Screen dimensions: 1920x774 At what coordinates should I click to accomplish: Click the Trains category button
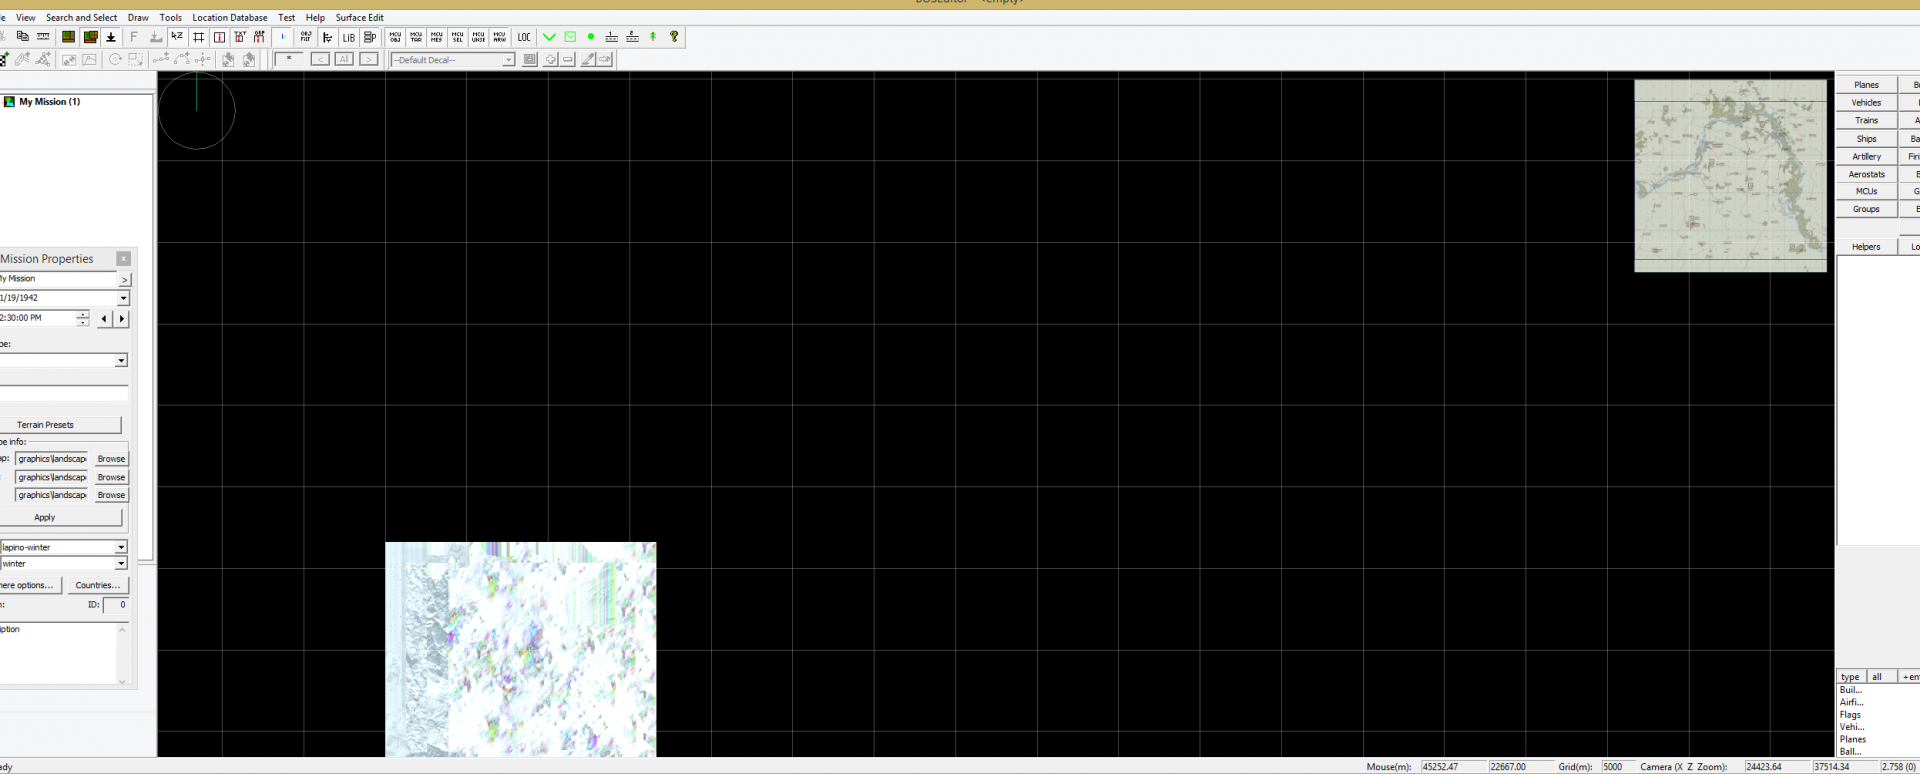click(x=1866, y=121)
